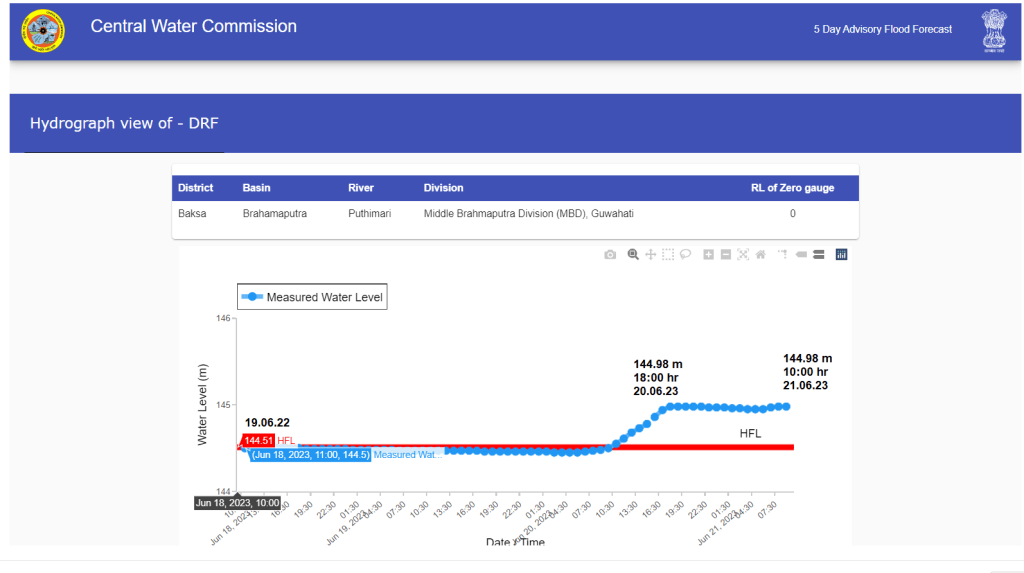Click the Autoscale icon
This screenshot has width=1024, height=573.
743,255
